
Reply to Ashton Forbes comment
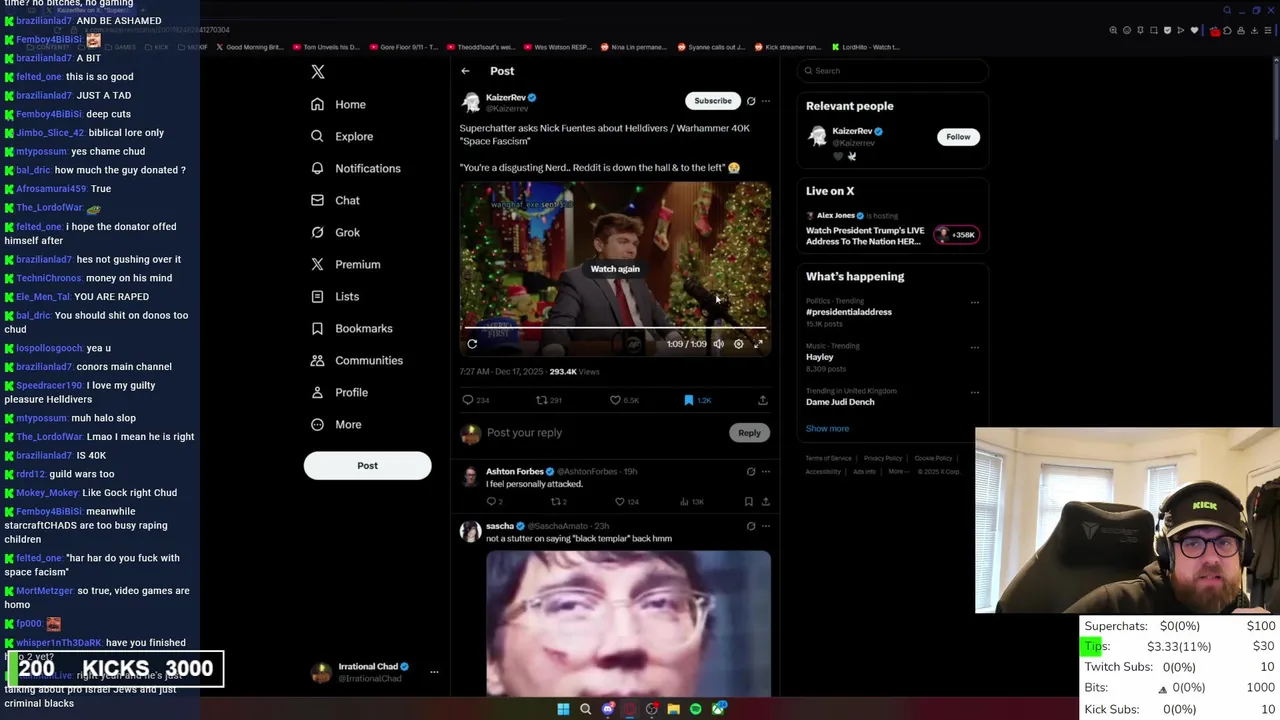tap(494, 501)
